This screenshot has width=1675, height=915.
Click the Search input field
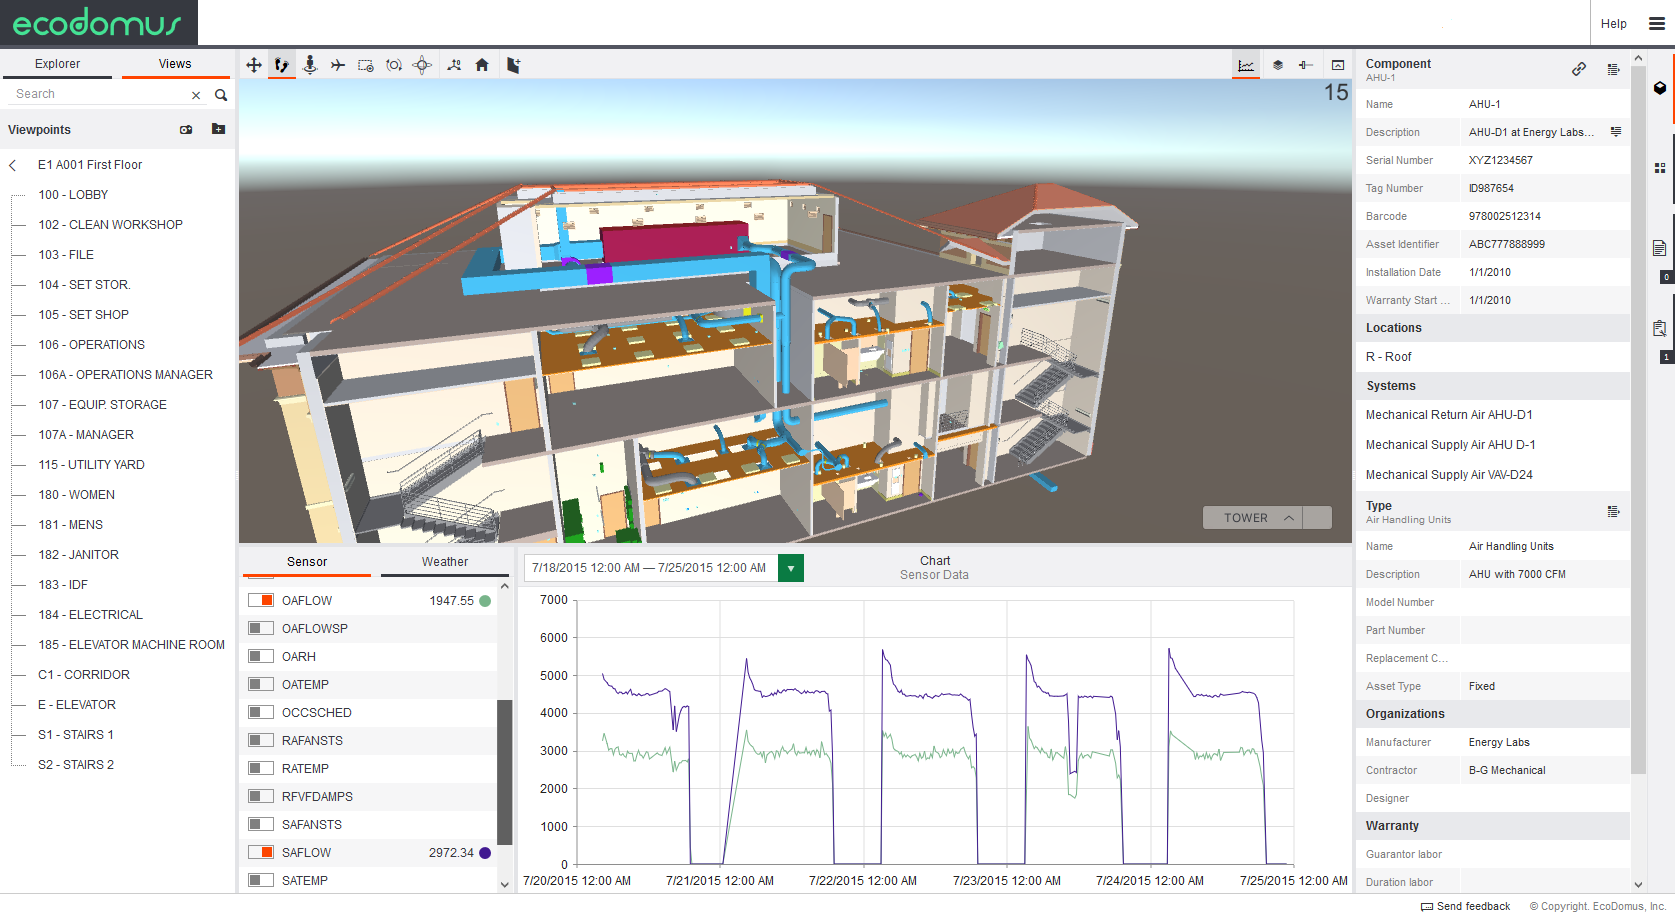pyautogui.click(x=100, y=94)
